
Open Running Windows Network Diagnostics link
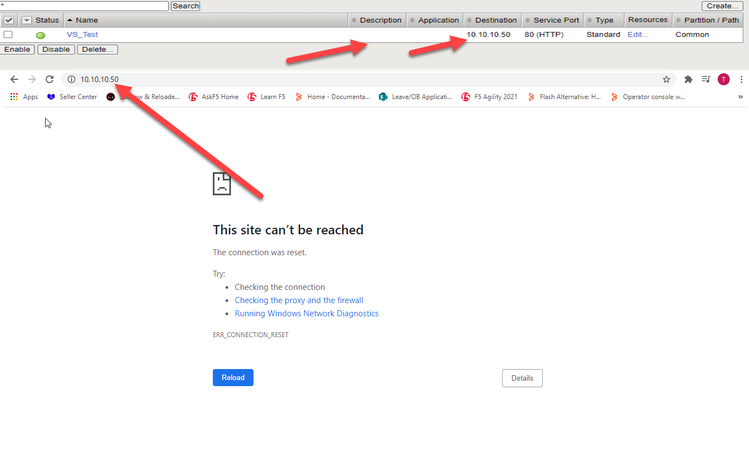point(306,313)
